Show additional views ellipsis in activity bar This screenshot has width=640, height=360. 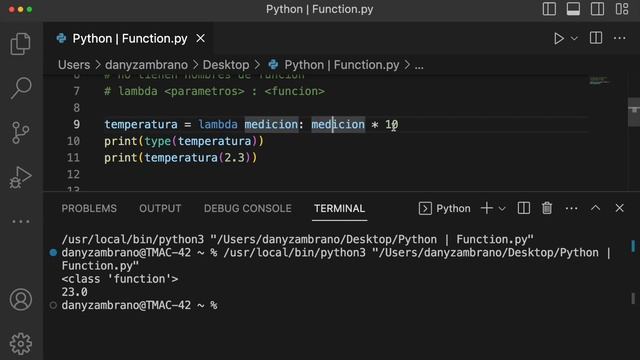coord(20,222)
